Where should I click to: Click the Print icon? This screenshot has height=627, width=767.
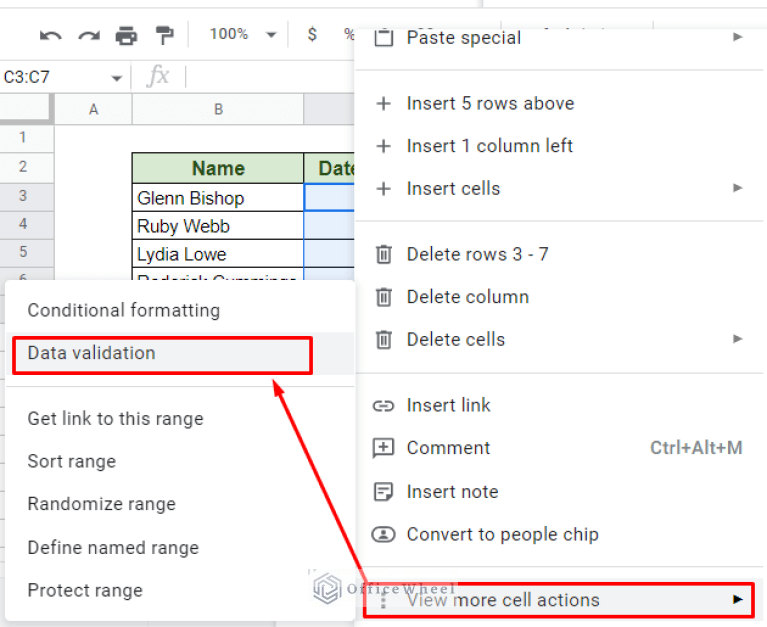tap(126, 36)
